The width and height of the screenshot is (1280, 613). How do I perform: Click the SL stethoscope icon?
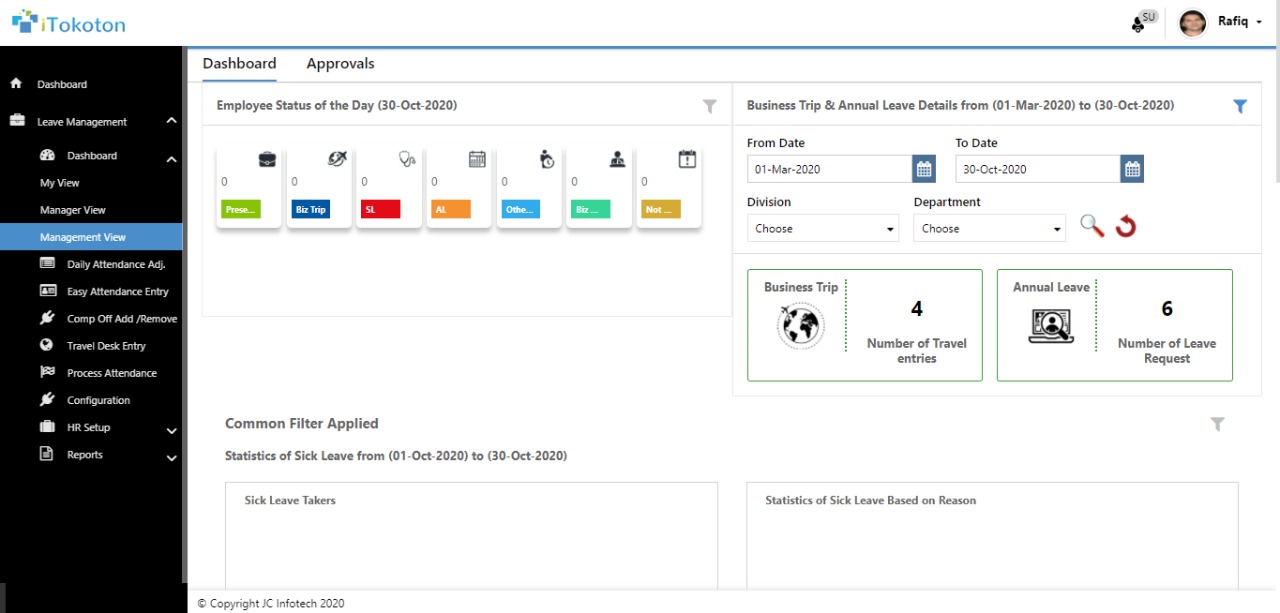(x=407, y=159)
